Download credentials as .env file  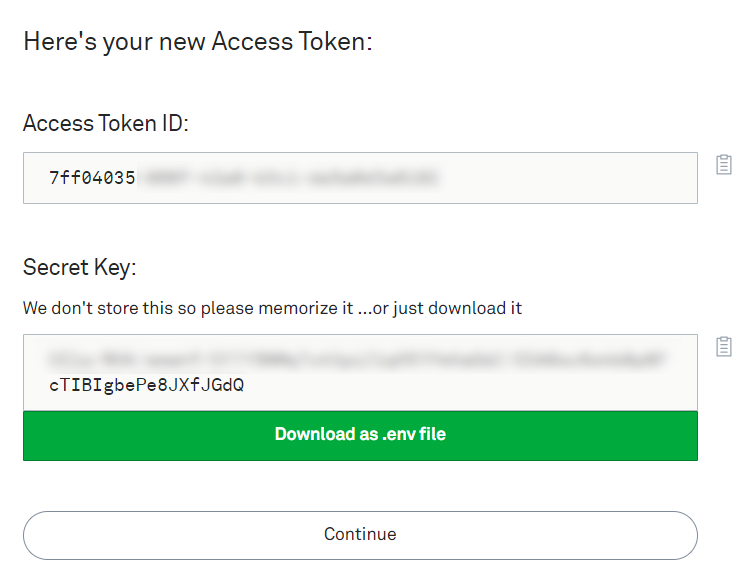pyautogui.click(x=360, y=436)
